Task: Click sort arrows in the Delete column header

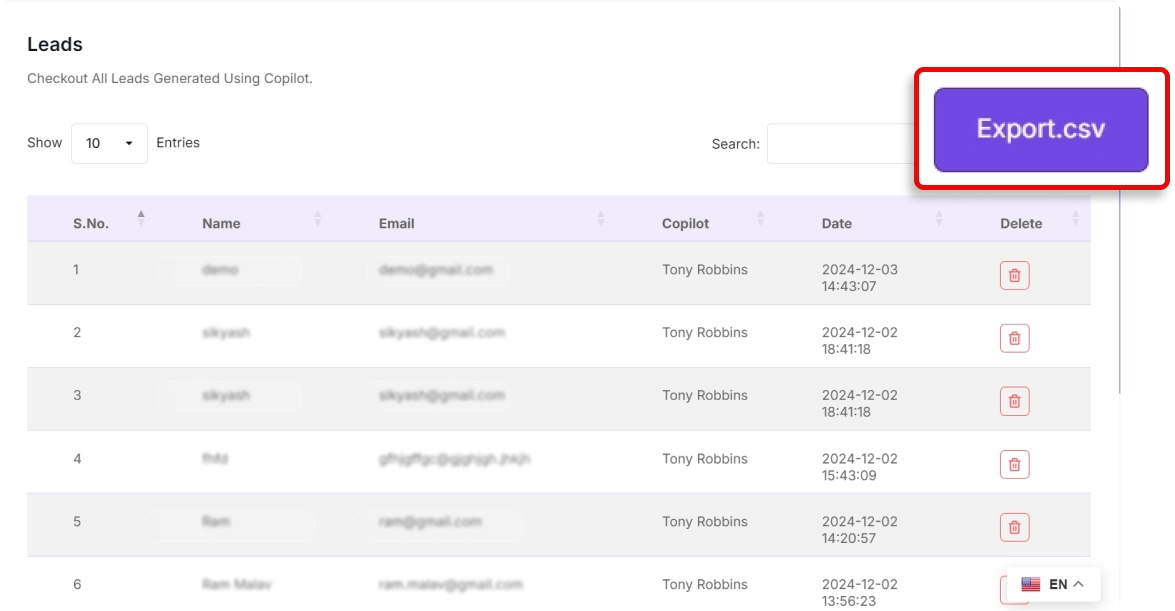Action: click(x=1075, y=218)
